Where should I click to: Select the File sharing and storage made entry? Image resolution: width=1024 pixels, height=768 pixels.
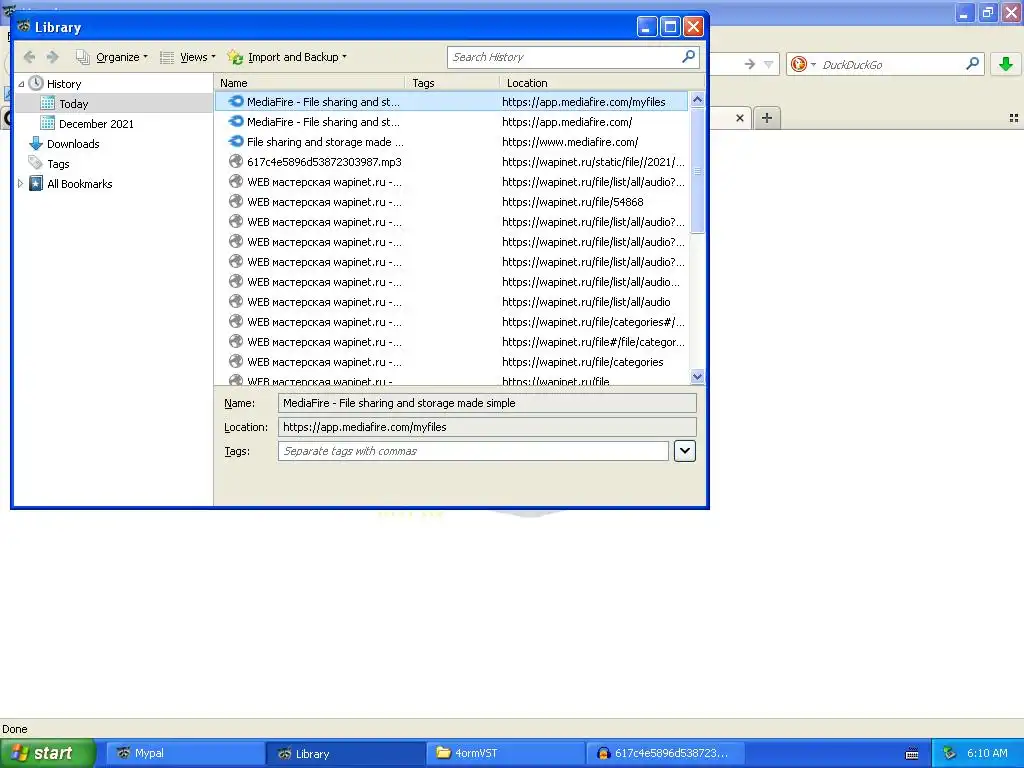pyautogui.click(x=451, y=142)
